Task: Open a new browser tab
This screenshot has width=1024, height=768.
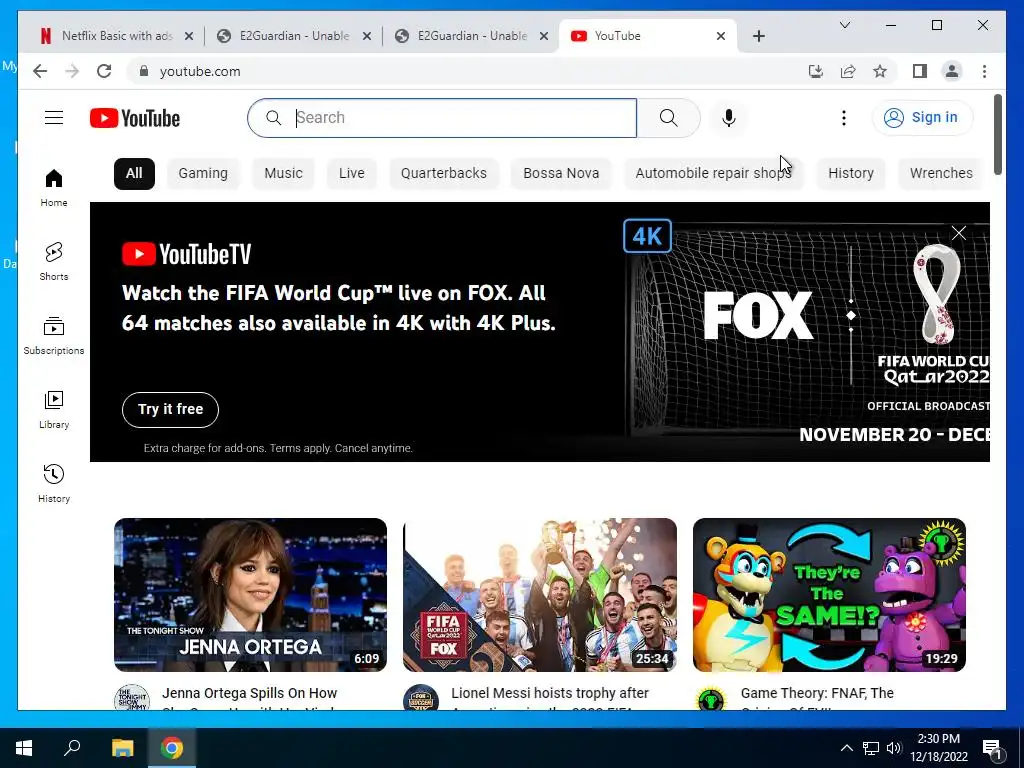Action: click(x=758, y=36)
